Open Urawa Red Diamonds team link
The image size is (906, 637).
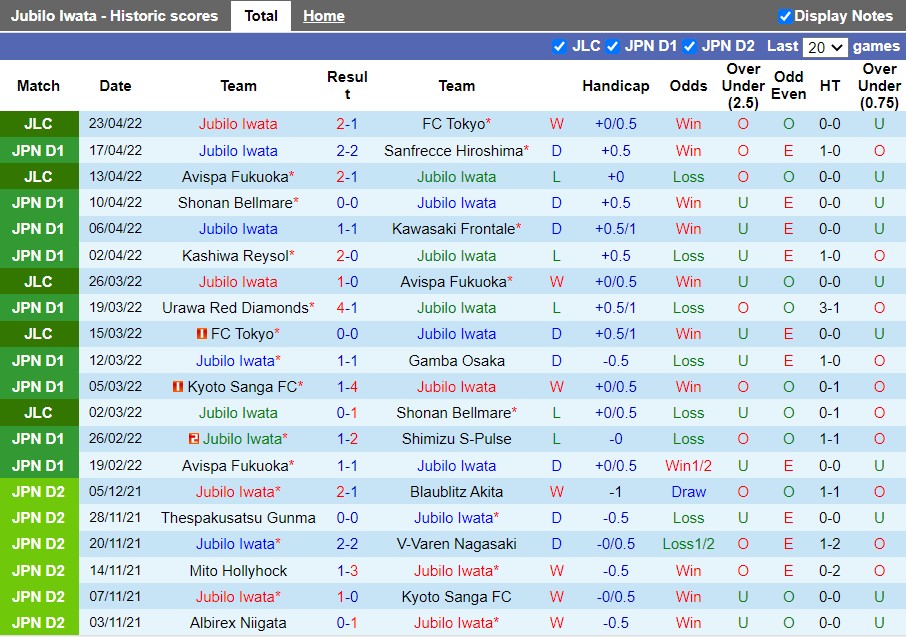pos(235,308)
